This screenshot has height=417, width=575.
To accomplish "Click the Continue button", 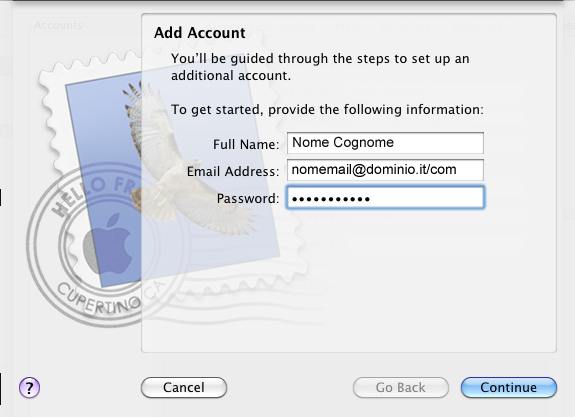I will 509,387.
